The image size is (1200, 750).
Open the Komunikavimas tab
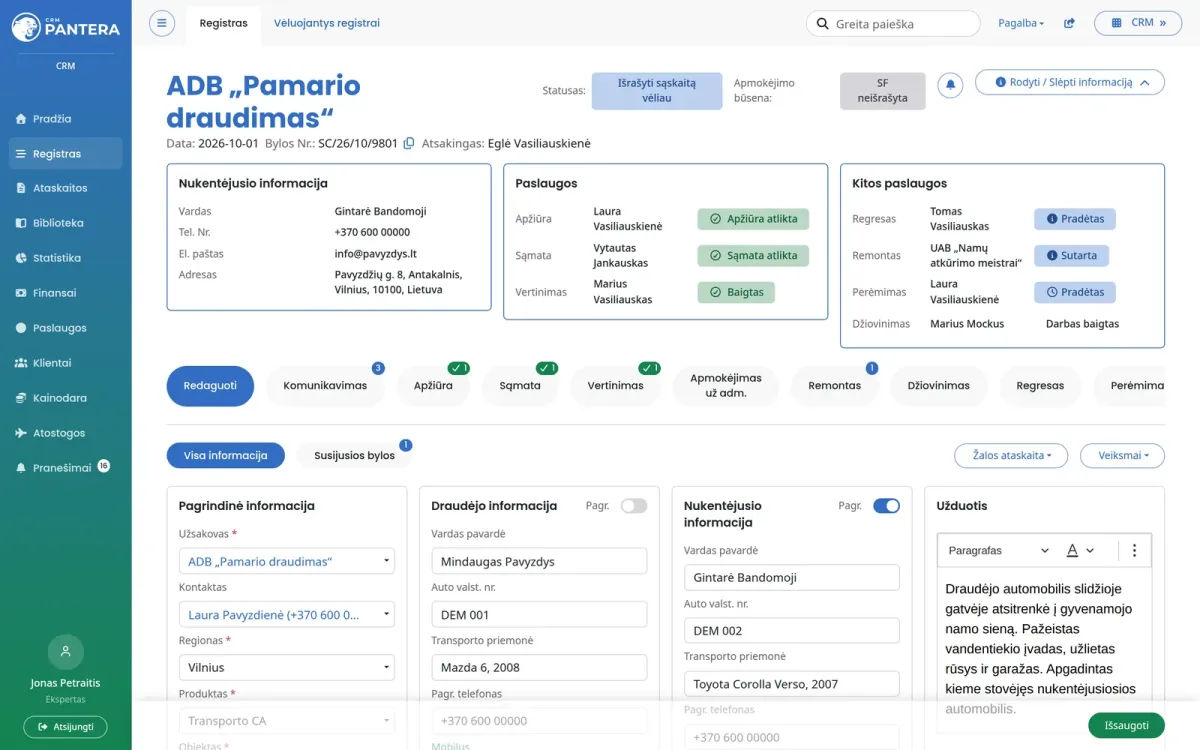tap(325, 386)
